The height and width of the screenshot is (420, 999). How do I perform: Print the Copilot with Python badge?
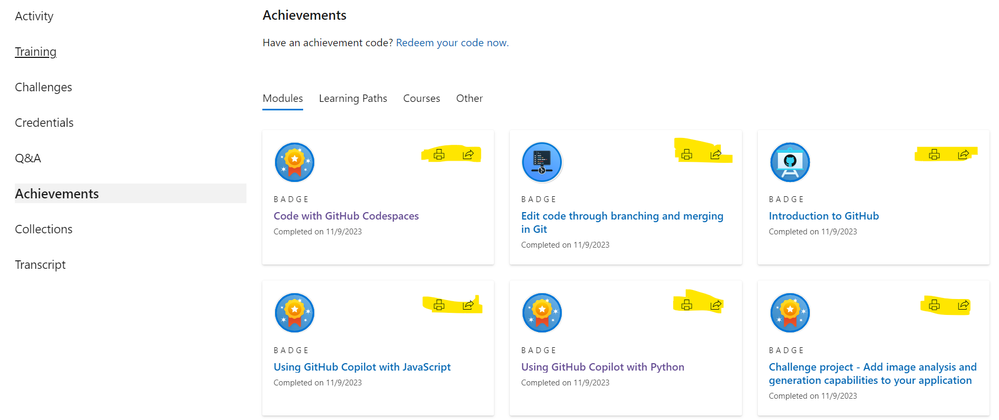[x=686, y=305]
